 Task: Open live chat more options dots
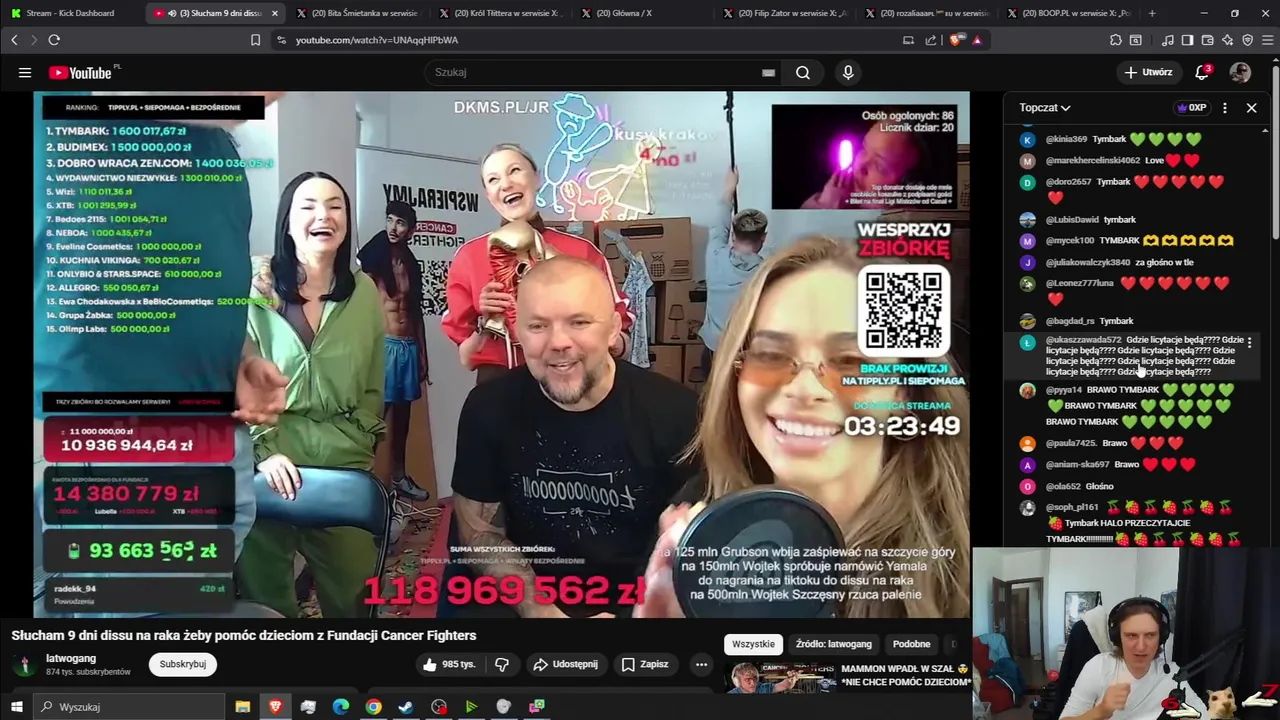coord(1225,107)
